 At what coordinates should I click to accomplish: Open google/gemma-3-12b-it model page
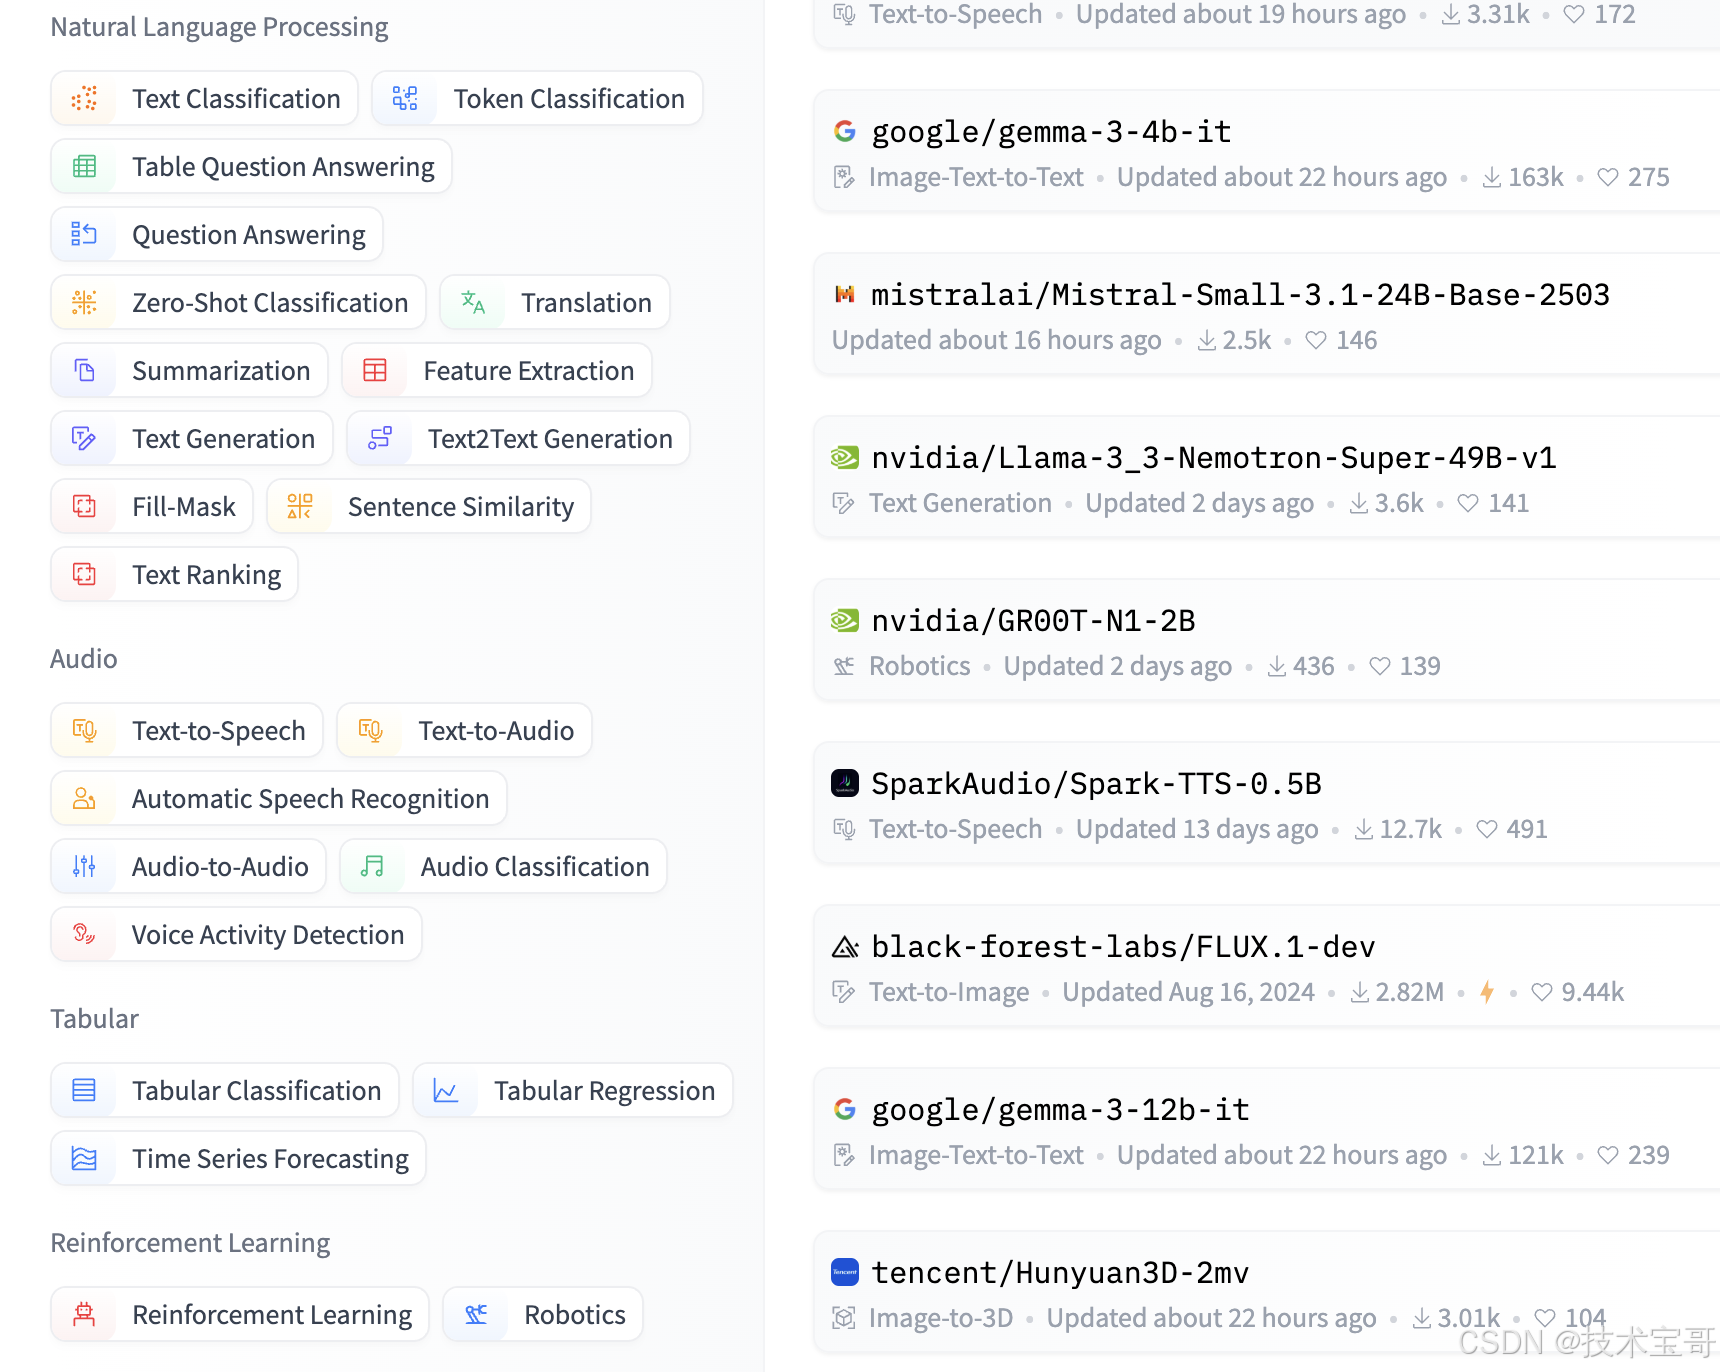[1060, 1109]
